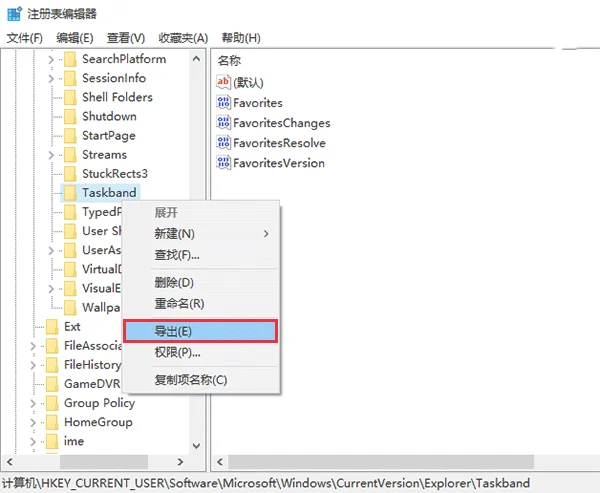600x493 pixels.
Task: Choose 导出(E) from the context menu
Action: [198, 331]
